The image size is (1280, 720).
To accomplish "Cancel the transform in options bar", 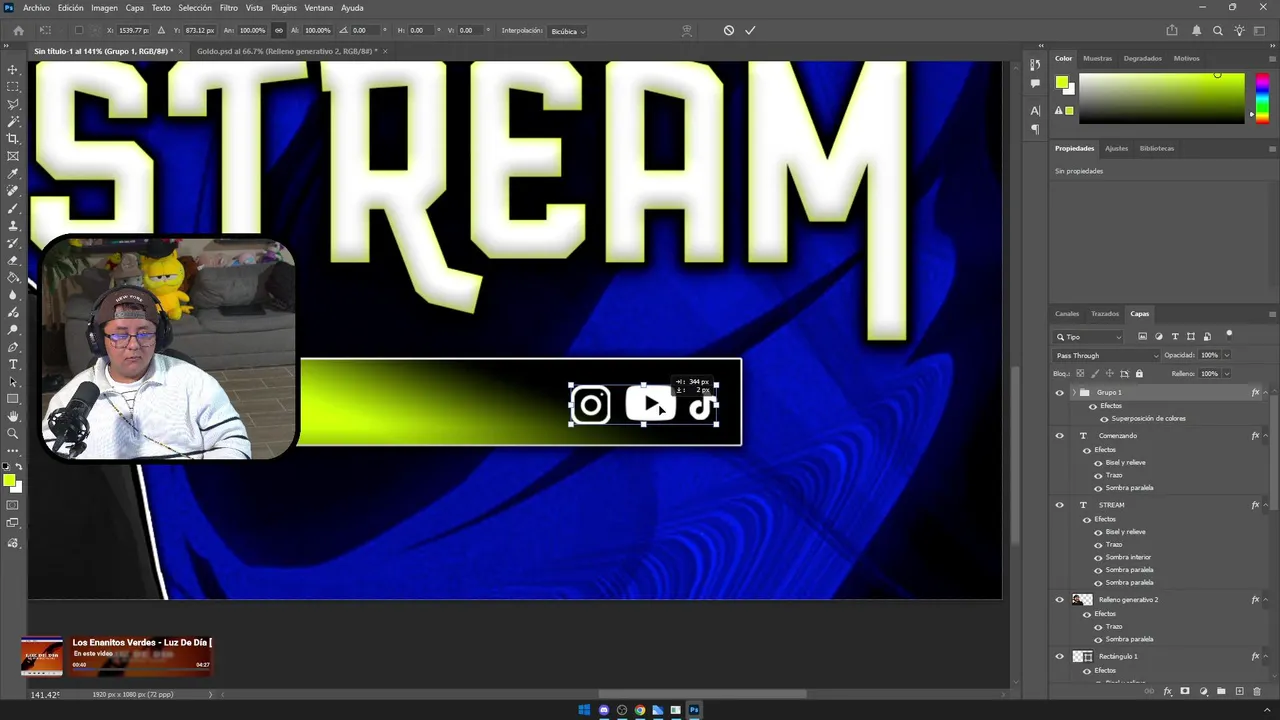I will tap(729, 30).
